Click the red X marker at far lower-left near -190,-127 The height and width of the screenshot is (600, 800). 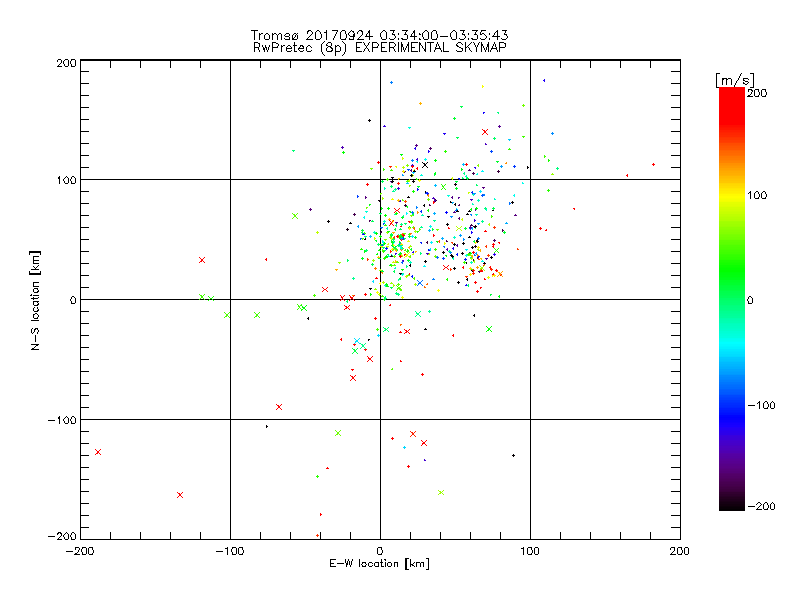pos(98,452)
